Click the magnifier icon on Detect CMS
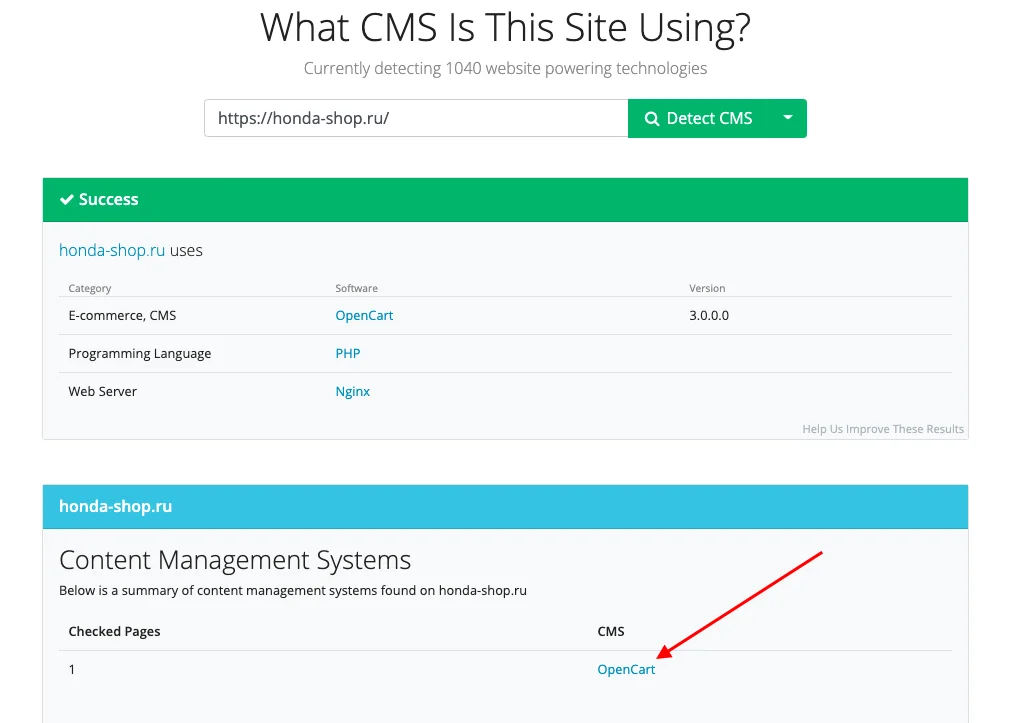Viewport: 1036px width, 723px height. (652, 119)
